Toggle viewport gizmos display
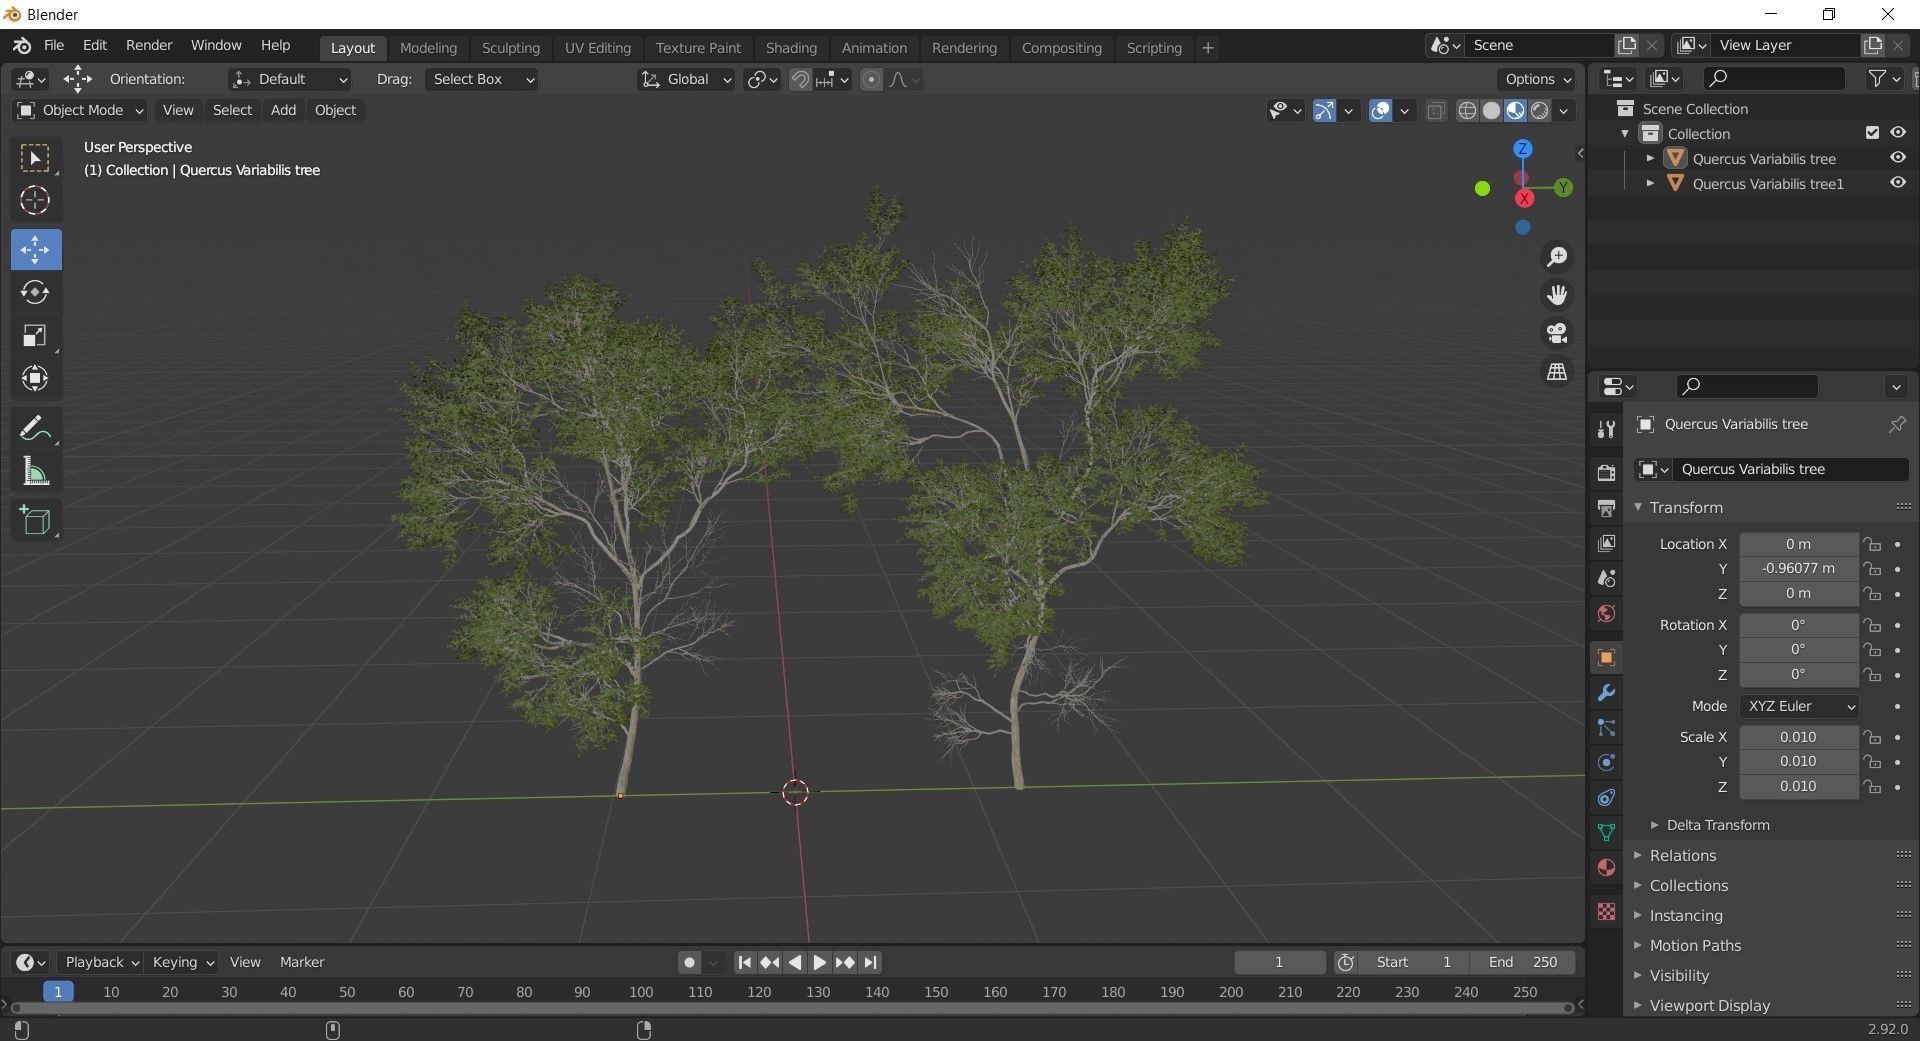The width and height of the screenshot is (1920, 1041). [1324, 110]
